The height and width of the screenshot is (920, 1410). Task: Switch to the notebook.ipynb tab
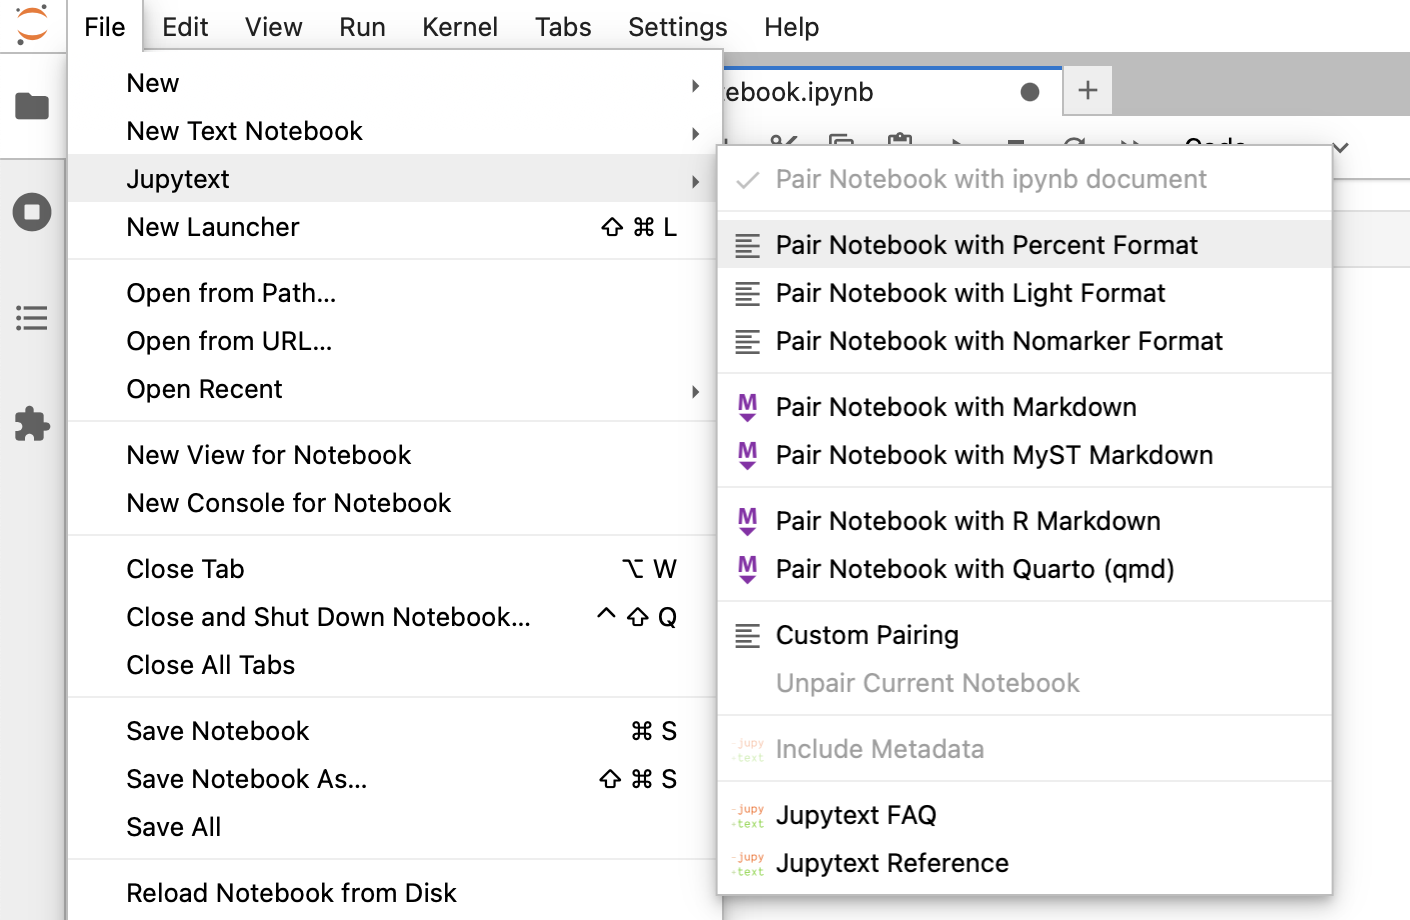pos(860,92)
